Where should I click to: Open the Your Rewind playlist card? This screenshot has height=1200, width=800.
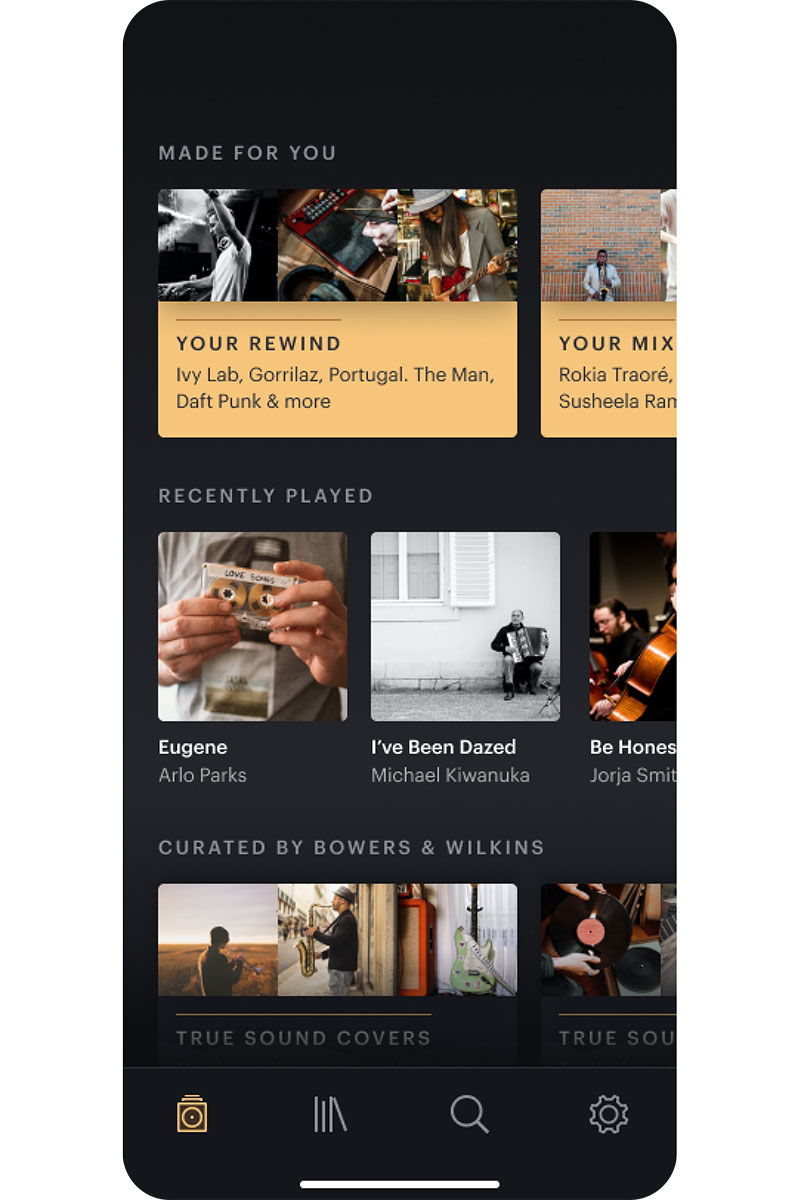(337, 313)
